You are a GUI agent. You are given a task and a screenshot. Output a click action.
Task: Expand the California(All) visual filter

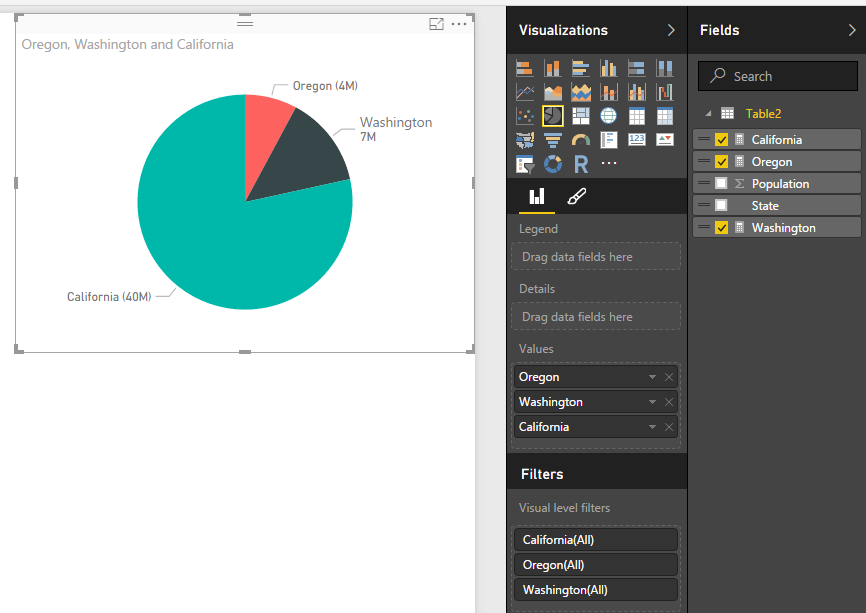pyautogui.click(x=595, y=540)
